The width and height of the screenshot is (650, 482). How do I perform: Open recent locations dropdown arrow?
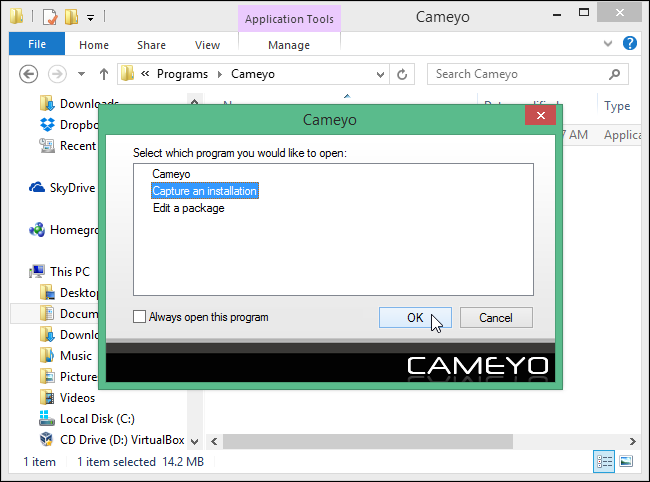pos(81,74)
